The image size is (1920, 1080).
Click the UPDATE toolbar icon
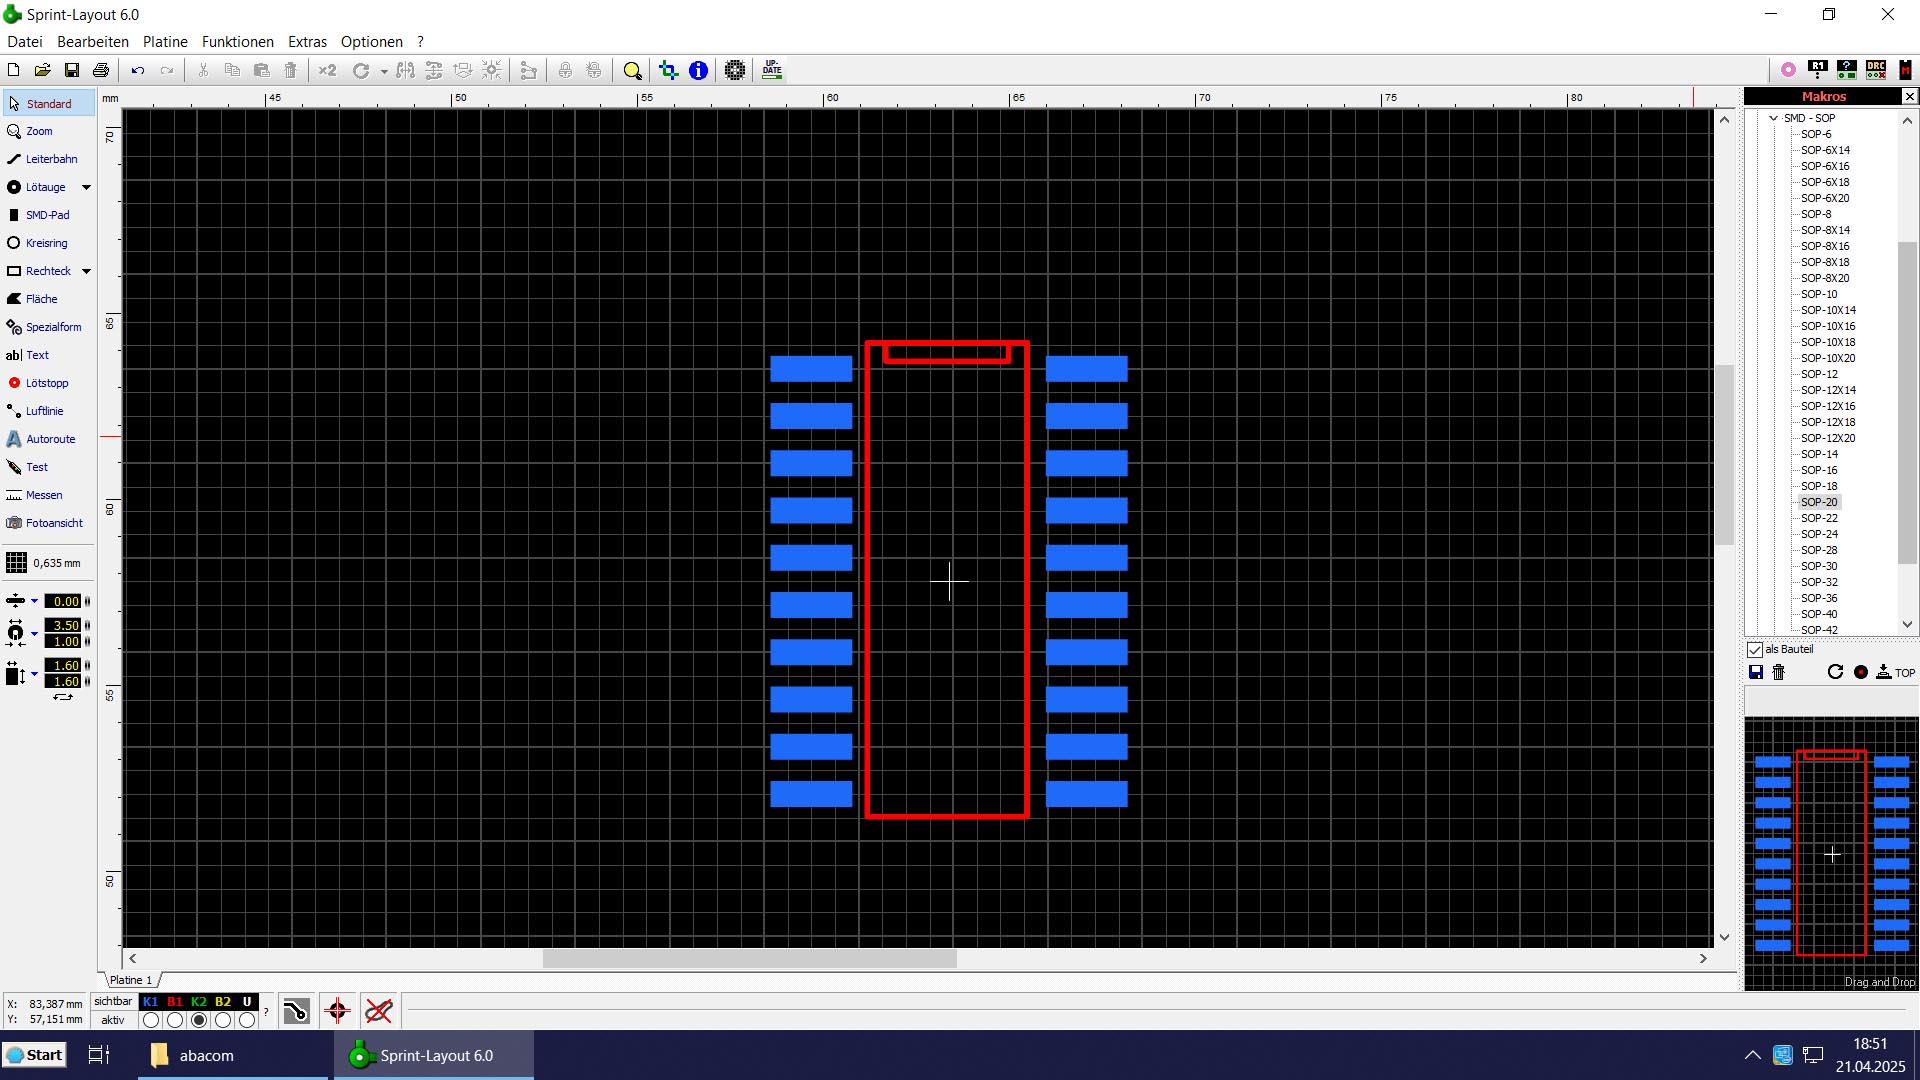[x=772, y=70]
